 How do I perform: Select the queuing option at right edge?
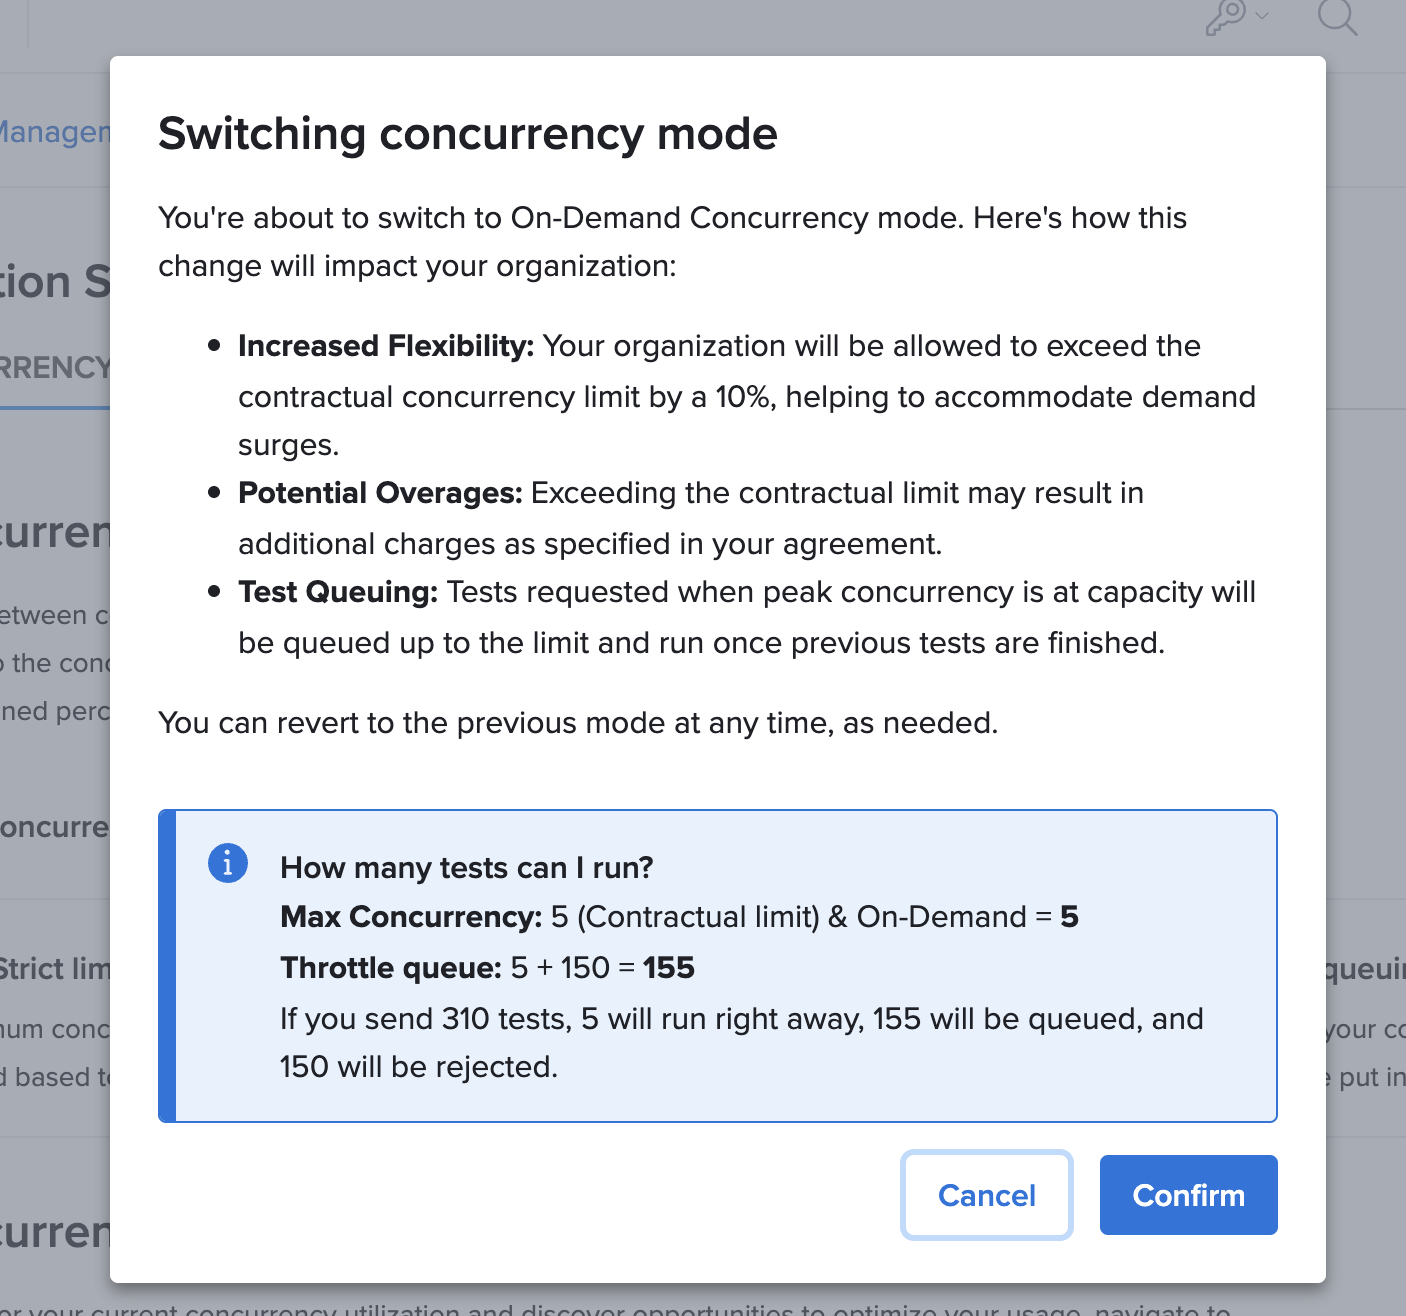pos(1364,969)
